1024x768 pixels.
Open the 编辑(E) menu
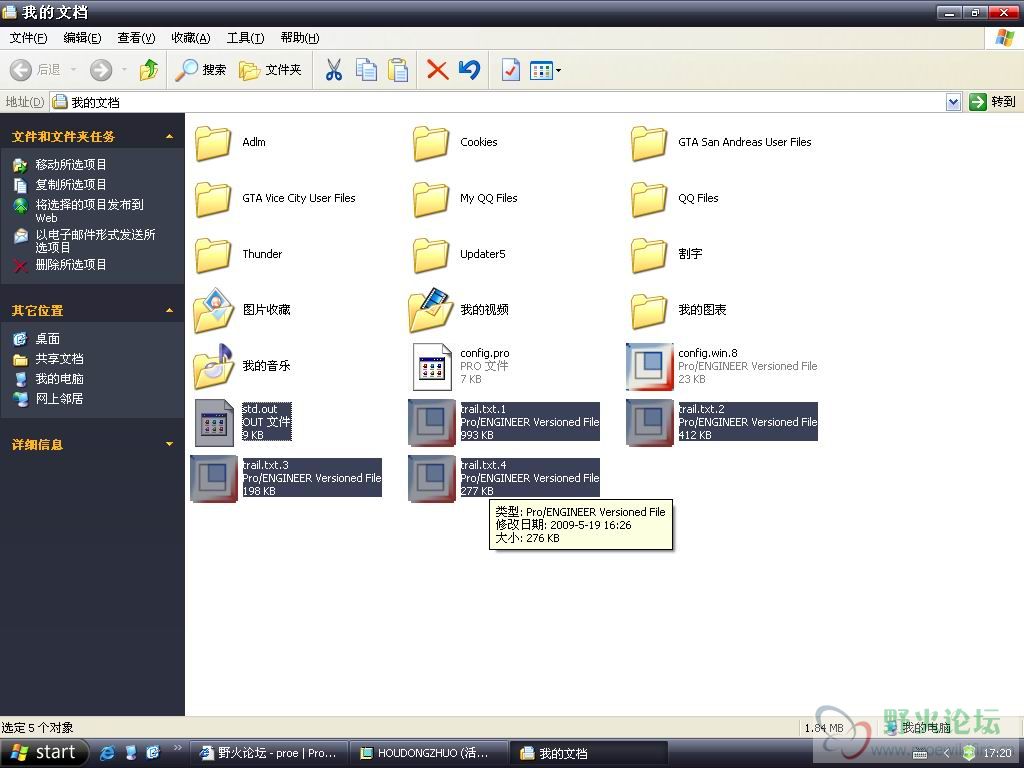tap(82, 38)
